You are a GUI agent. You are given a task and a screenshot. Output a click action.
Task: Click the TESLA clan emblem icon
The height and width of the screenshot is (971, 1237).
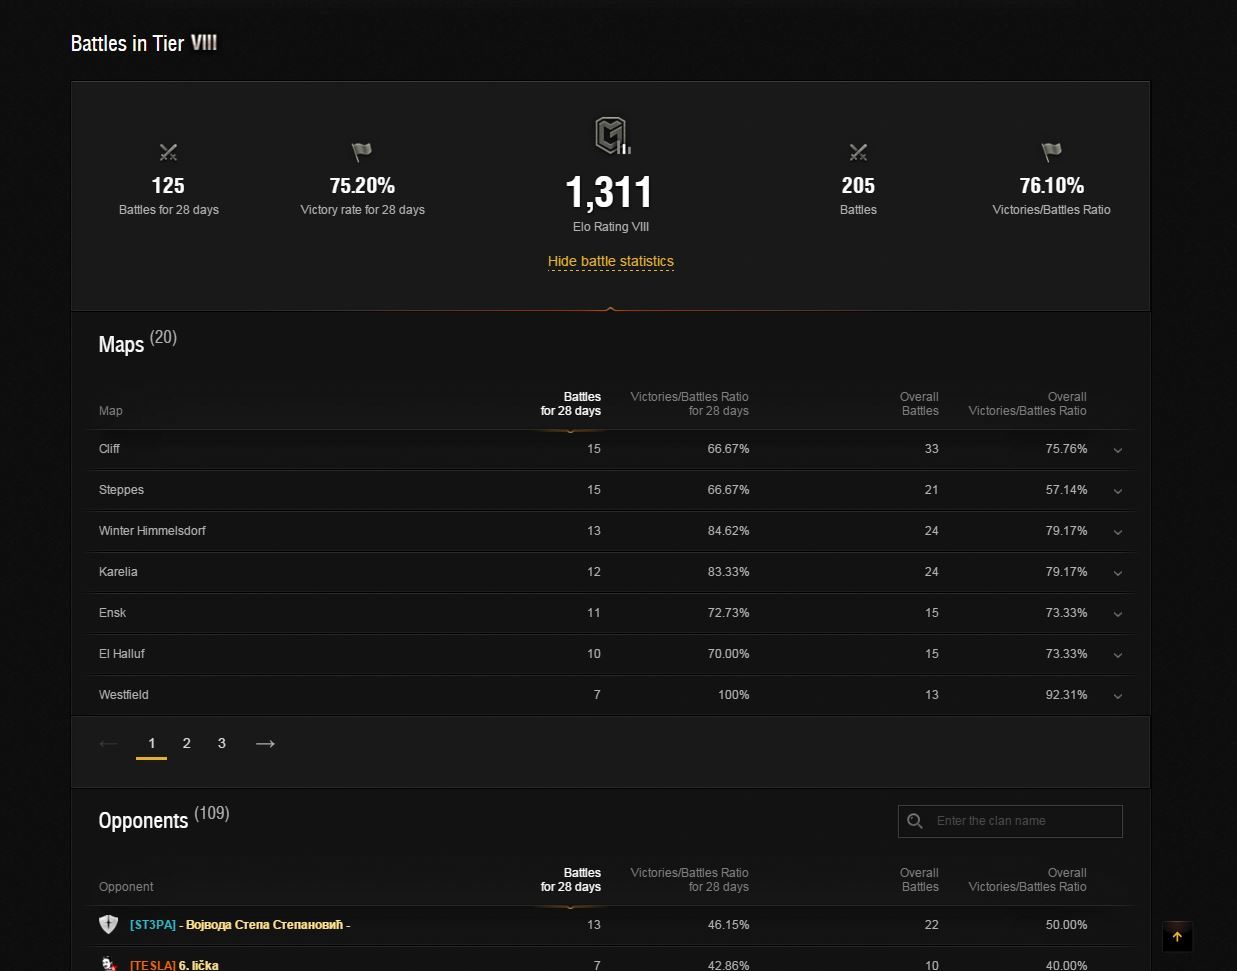(109, 964)
